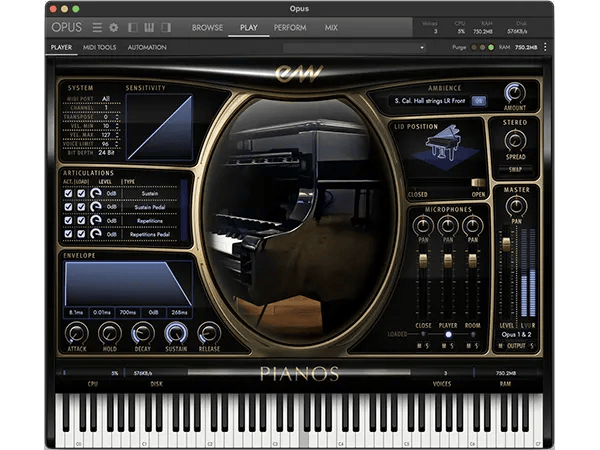Toggle Active checkbox for Sustain articulation

[68, 193]
